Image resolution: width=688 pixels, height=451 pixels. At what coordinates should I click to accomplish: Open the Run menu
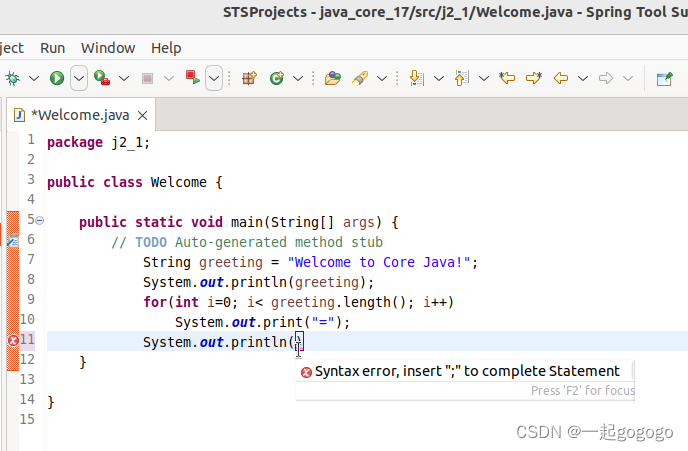pyautogui.click(x=53, y=48)
